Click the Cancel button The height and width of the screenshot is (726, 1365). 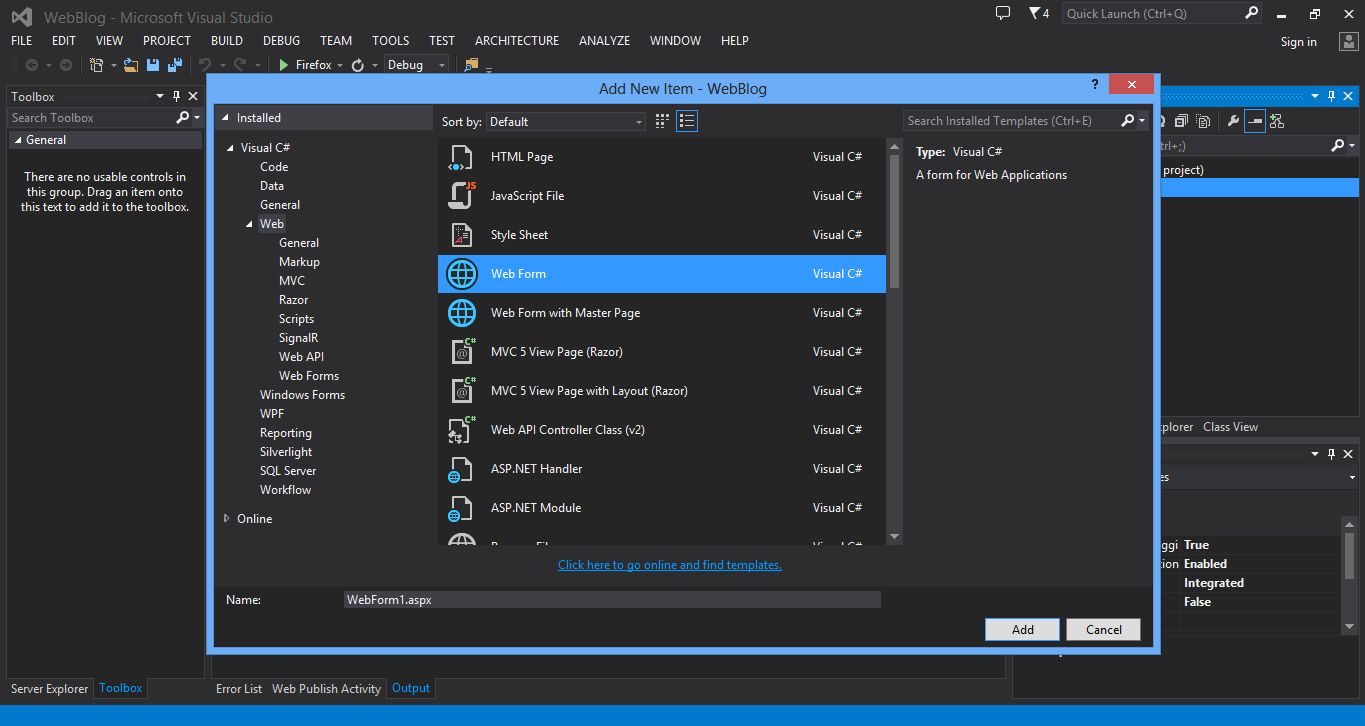1104,630
